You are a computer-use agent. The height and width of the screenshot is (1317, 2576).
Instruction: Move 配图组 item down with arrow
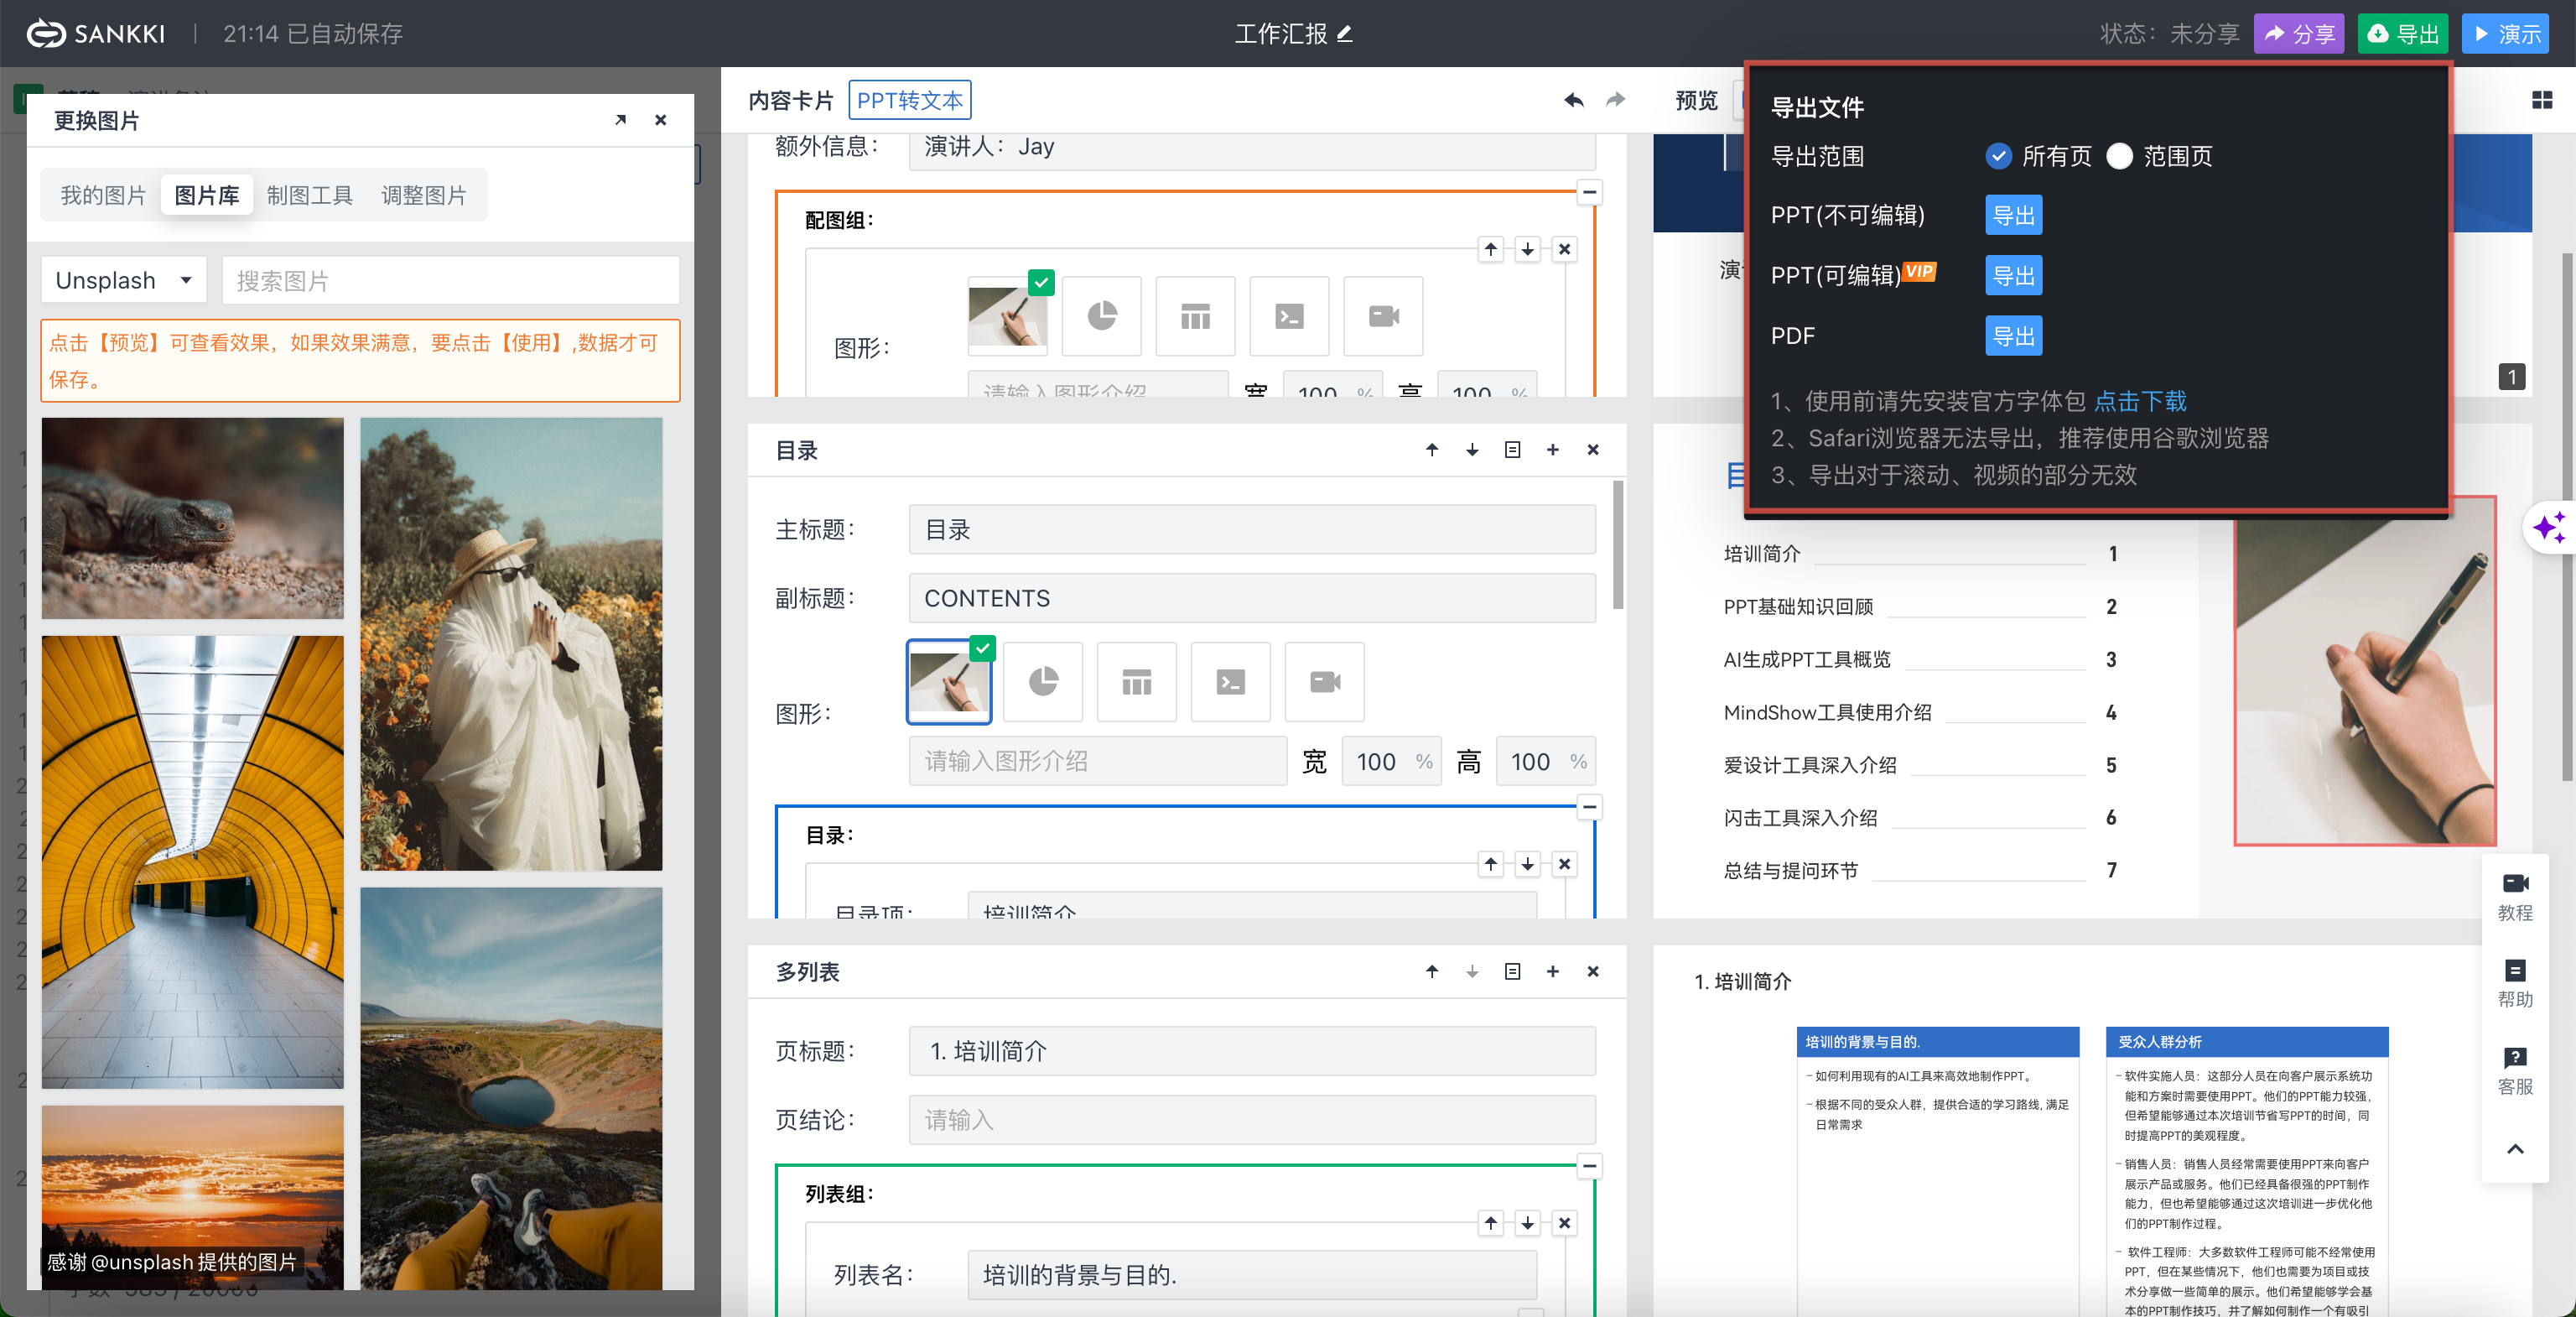(x=1528, y=249)
